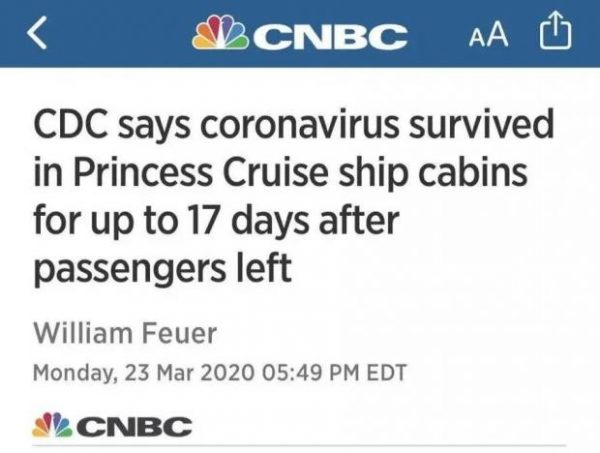Click the word 'coronavirus' in the headline
Image resolution: width=600 pixels, height=453 pixels.
point(300,126)
